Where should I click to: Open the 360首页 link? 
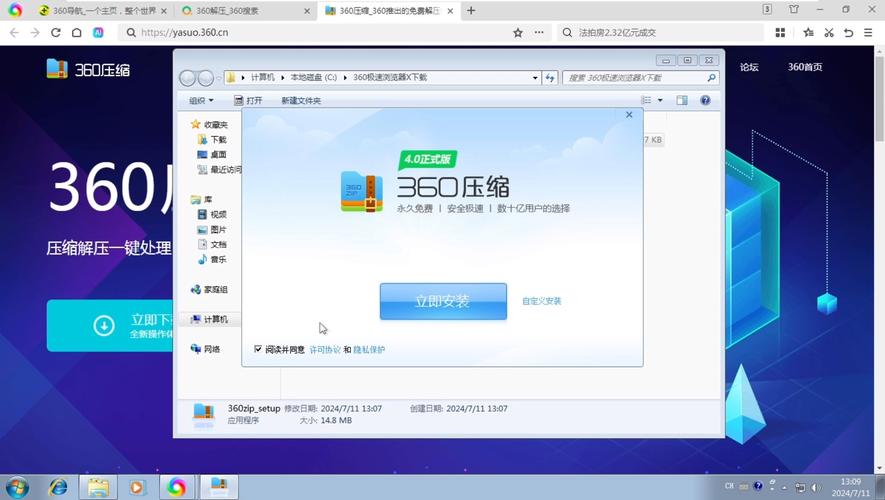(805, 67)
